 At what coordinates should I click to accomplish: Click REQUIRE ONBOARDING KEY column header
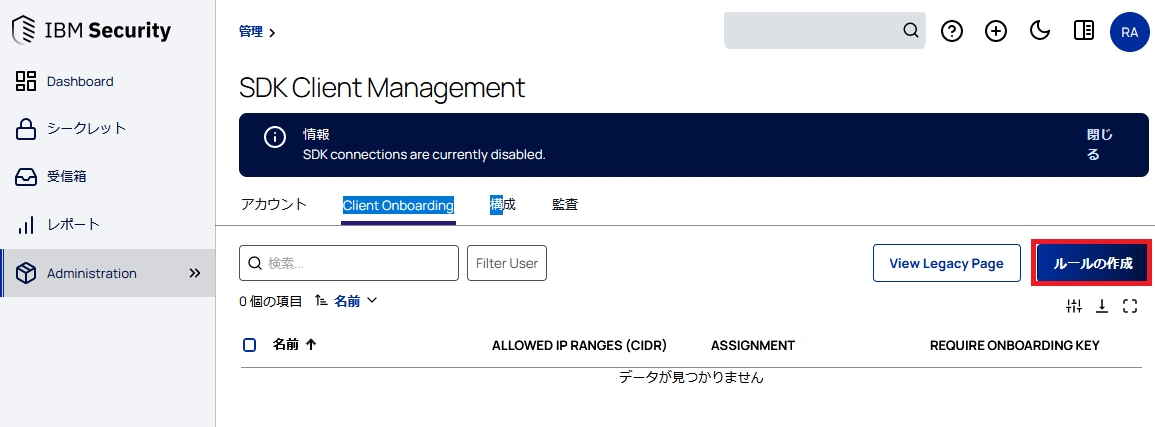pyautogui.click(x=1014, y=345)
